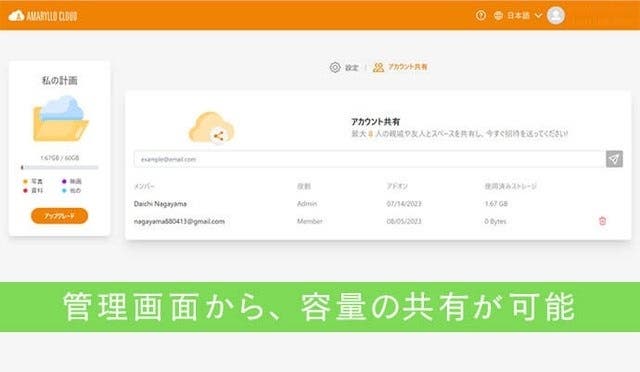Click the メンバー column header

(x=144, y=186)
